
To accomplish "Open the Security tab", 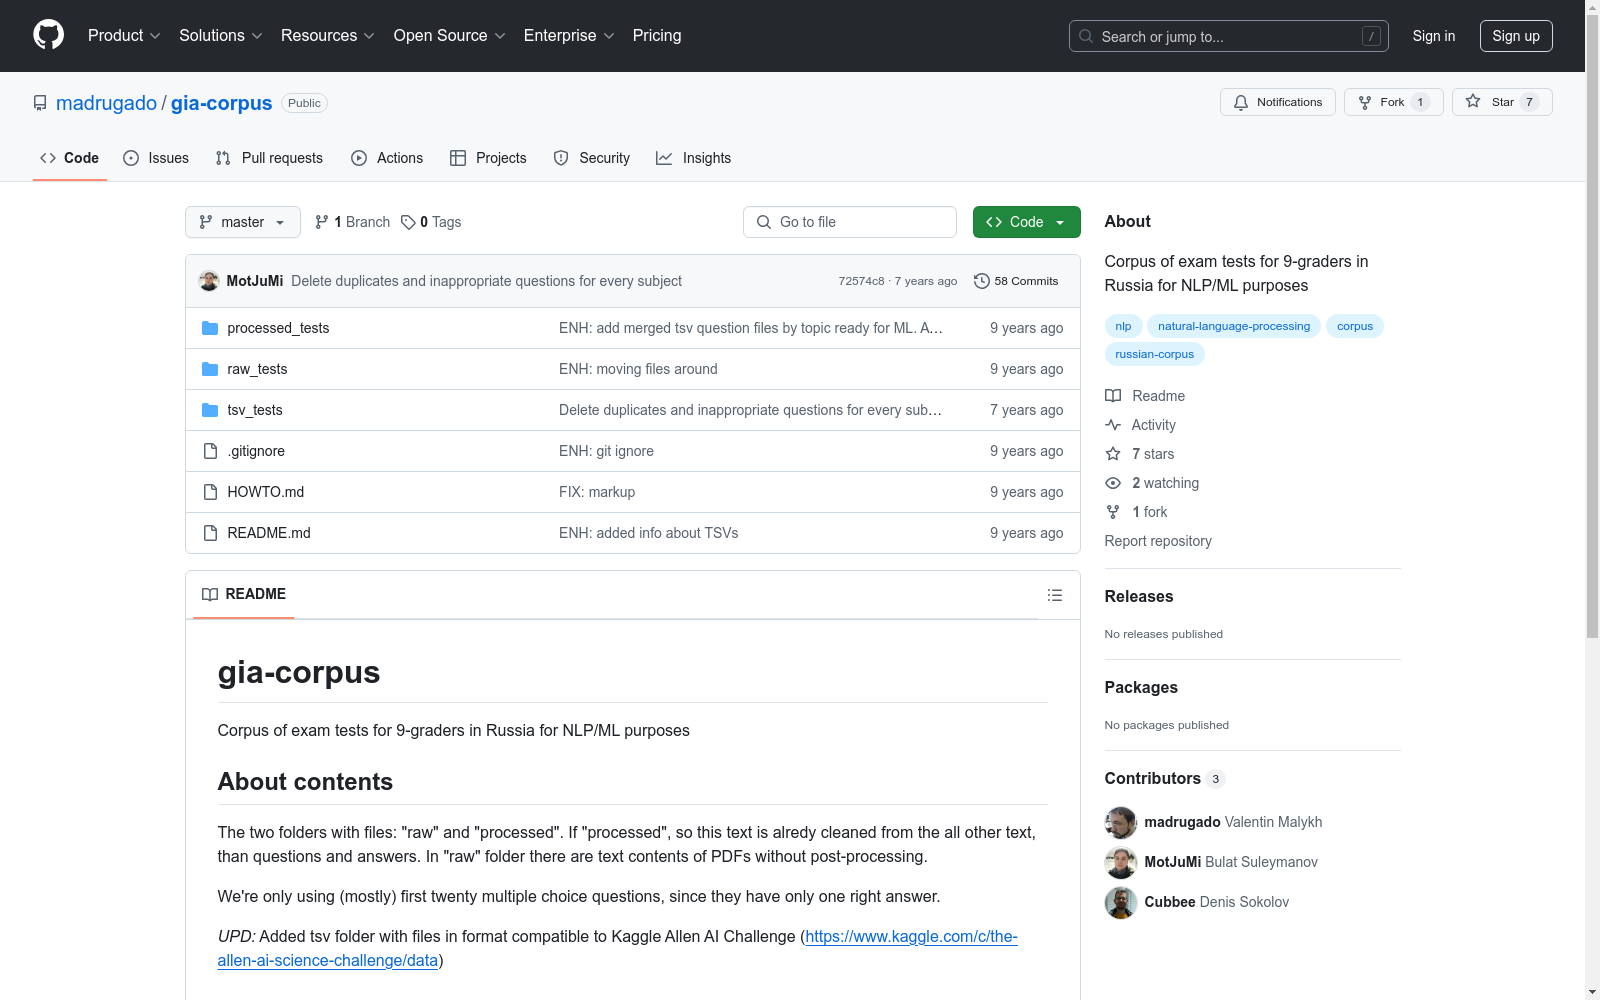I will [x=592, y=158].
